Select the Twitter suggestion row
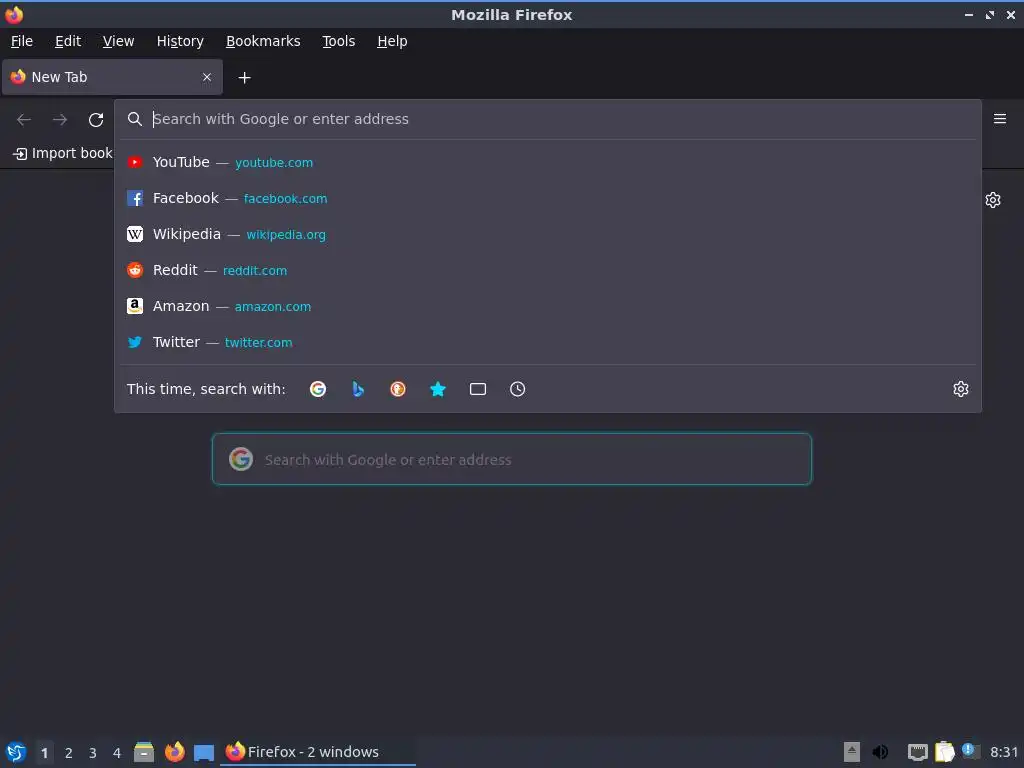The height and width of the screenshot is (768, 1024). (x=548, y=342)
